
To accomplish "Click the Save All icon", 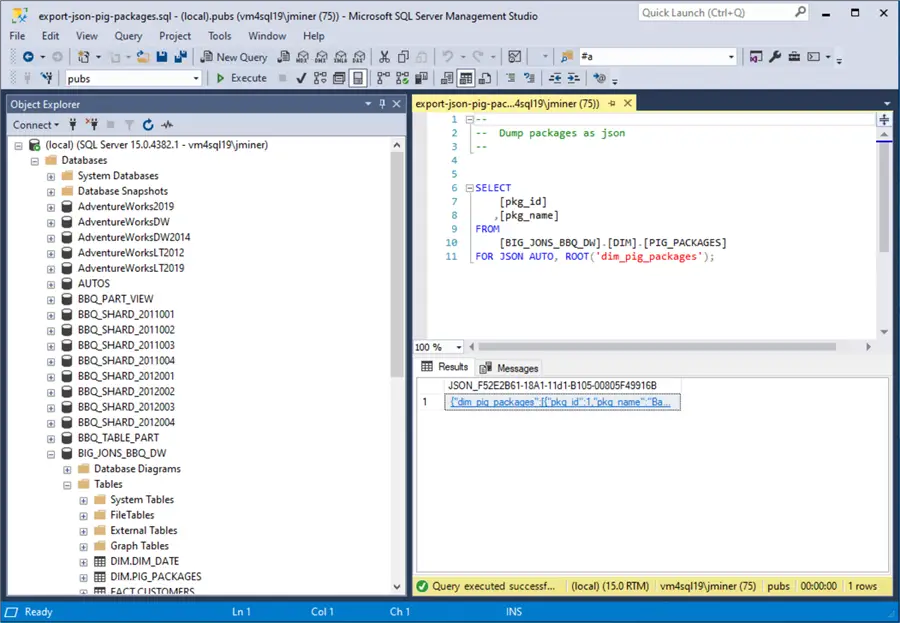I will coord(181,56).
